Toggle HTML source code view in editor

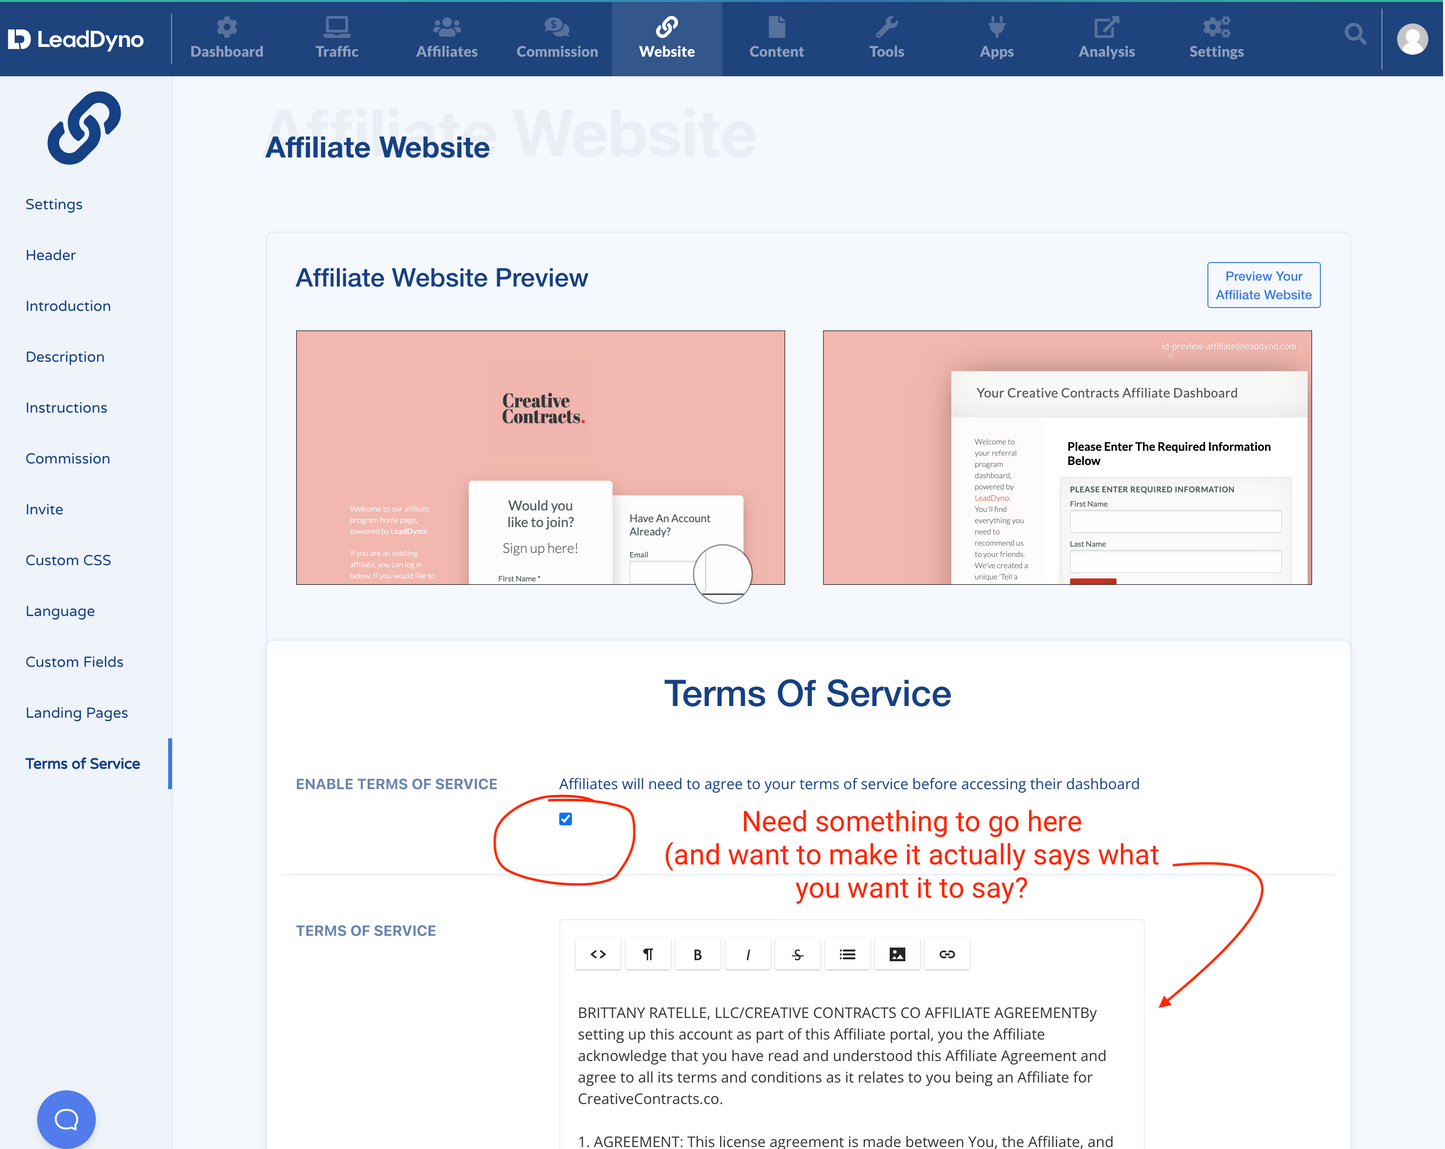tap(598, 954)
